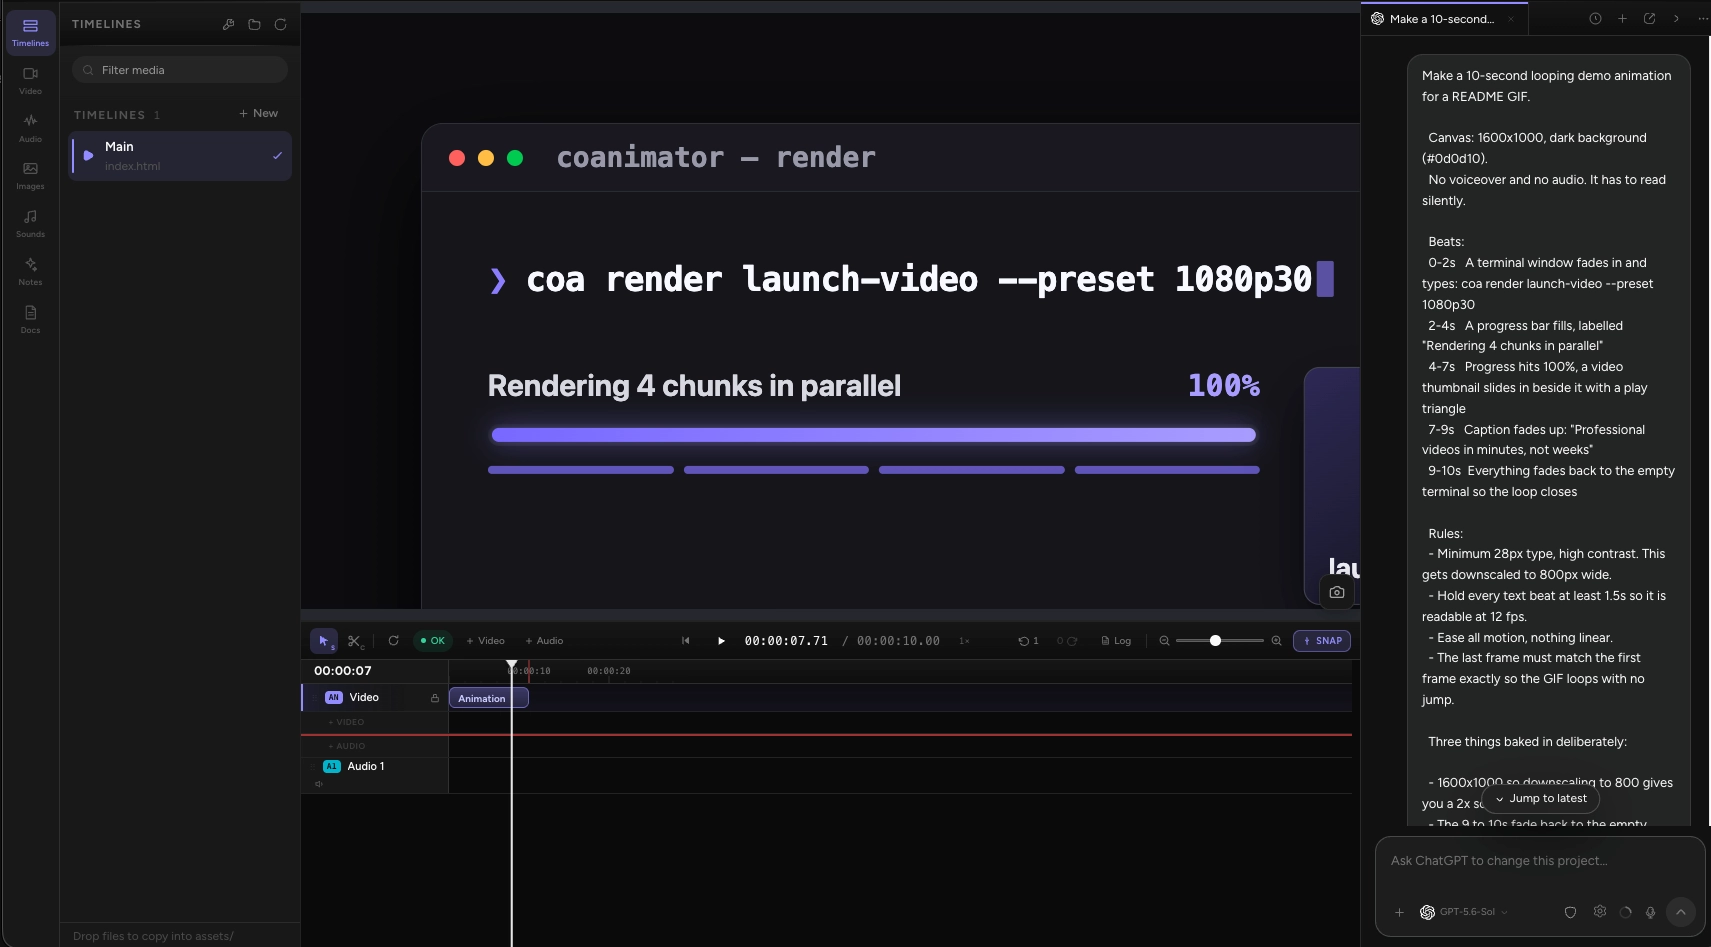The height and width of the screenshot is (947, 1711).
Task: Open chat in new window icon
Action: click(1649, 19)
